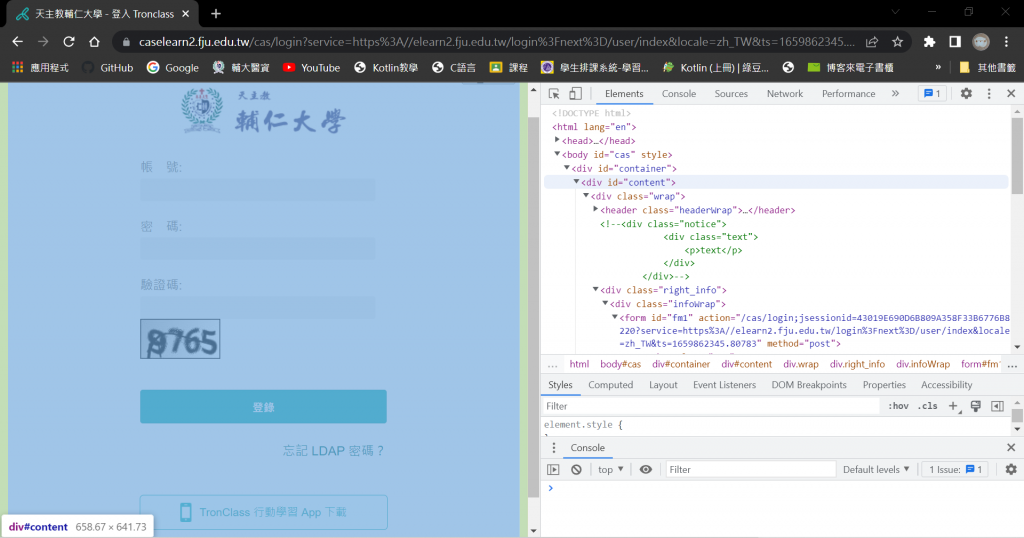The width and height of the screenshot is (1024, 538).
Task: Click the browser forward arrow
Action: point(43,42)
